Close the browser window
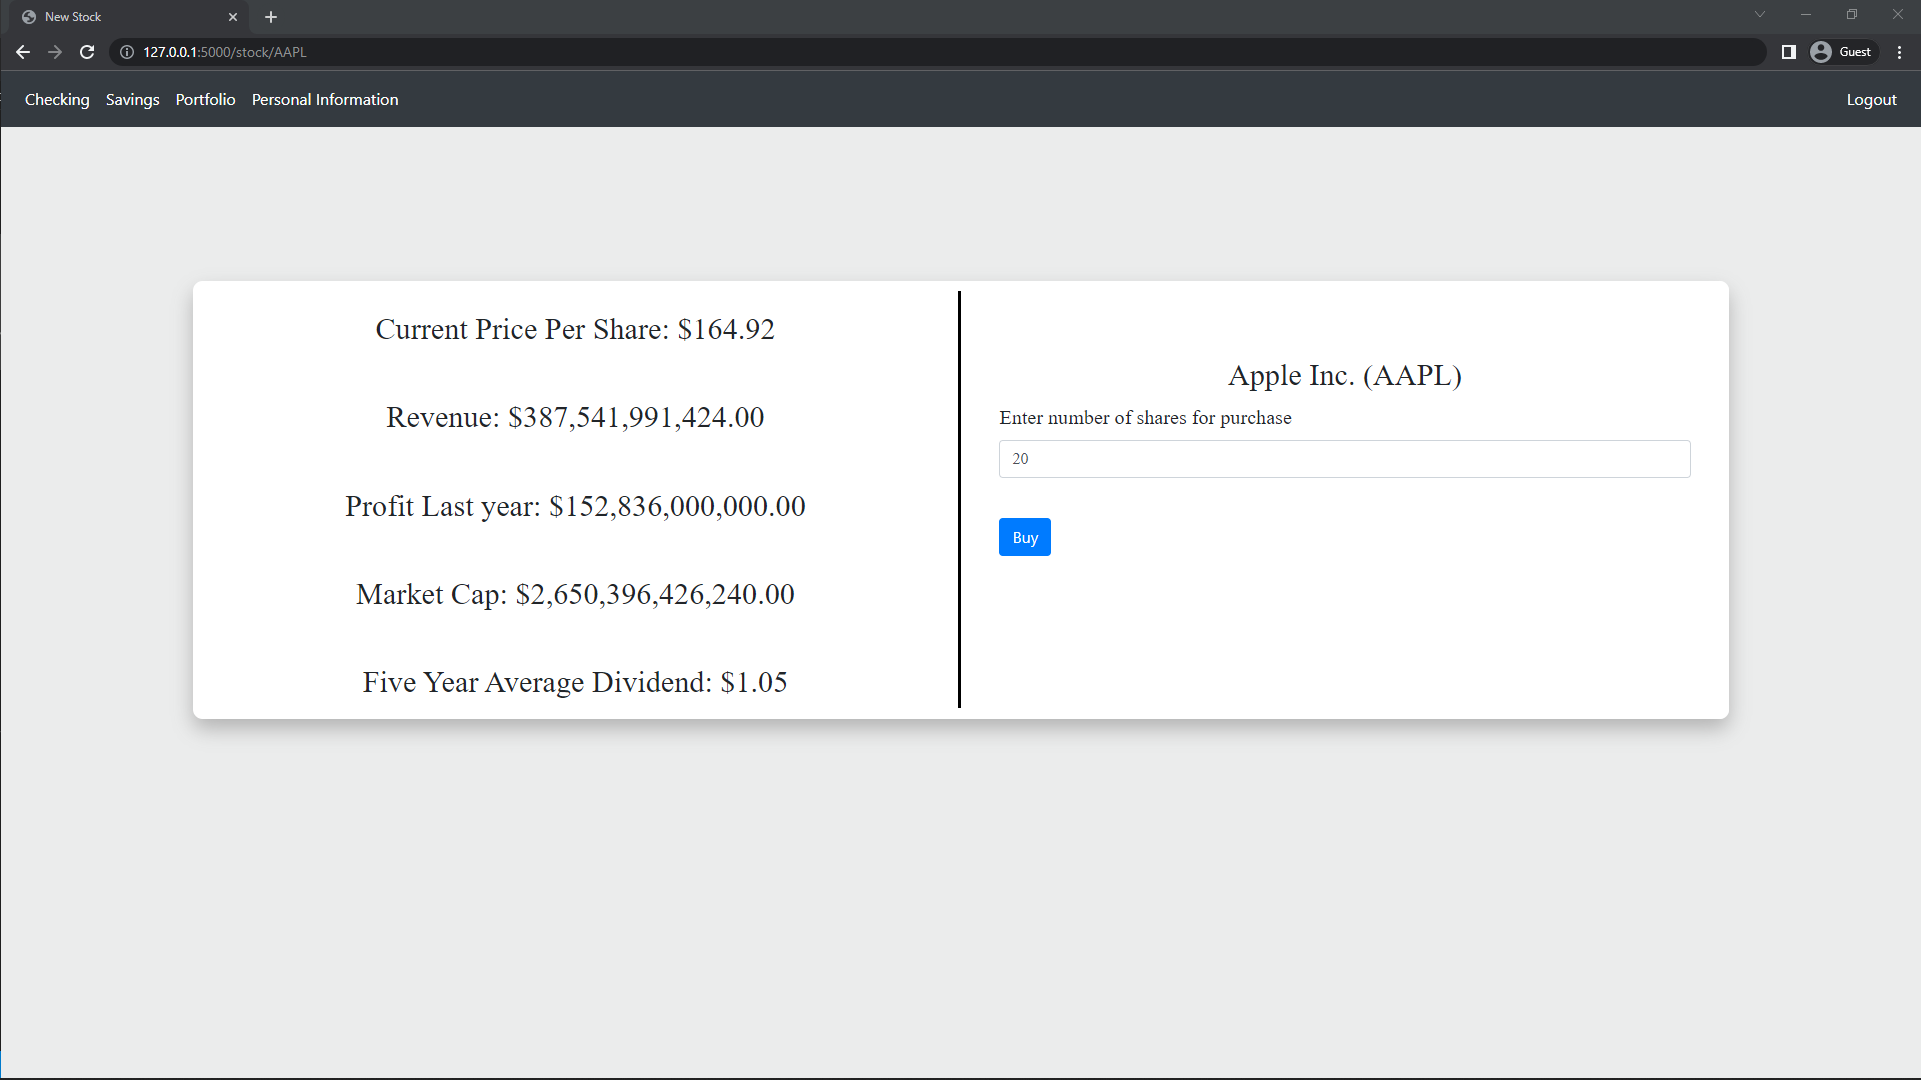 coord(1897,15)
